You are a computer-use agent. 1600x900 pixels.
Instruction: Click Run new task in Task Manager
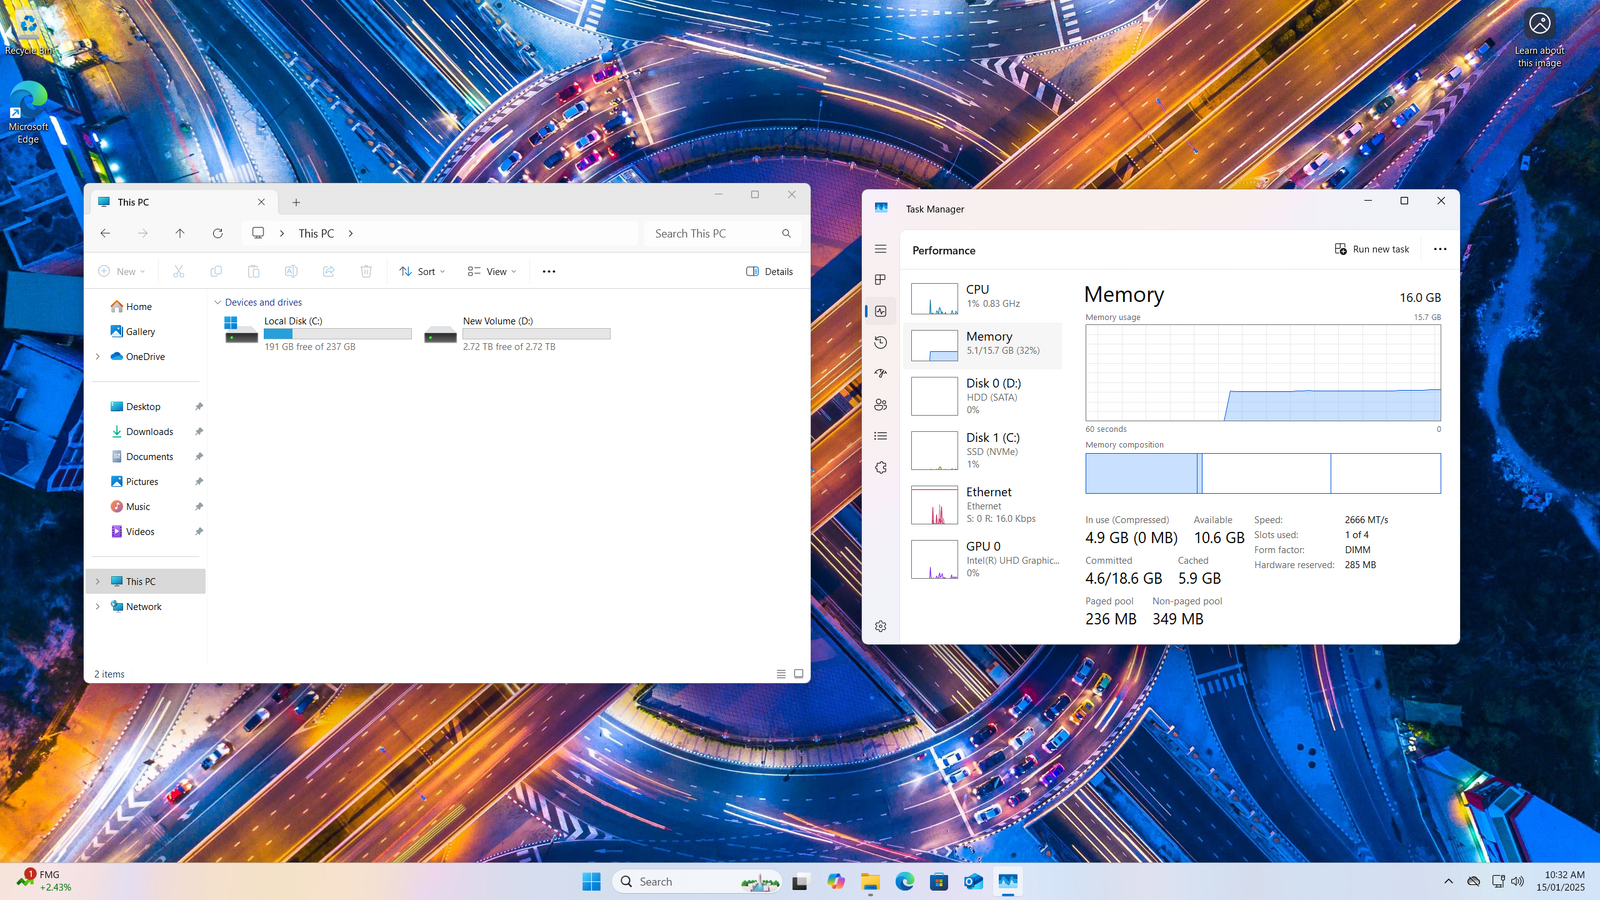click(1372, 249)
